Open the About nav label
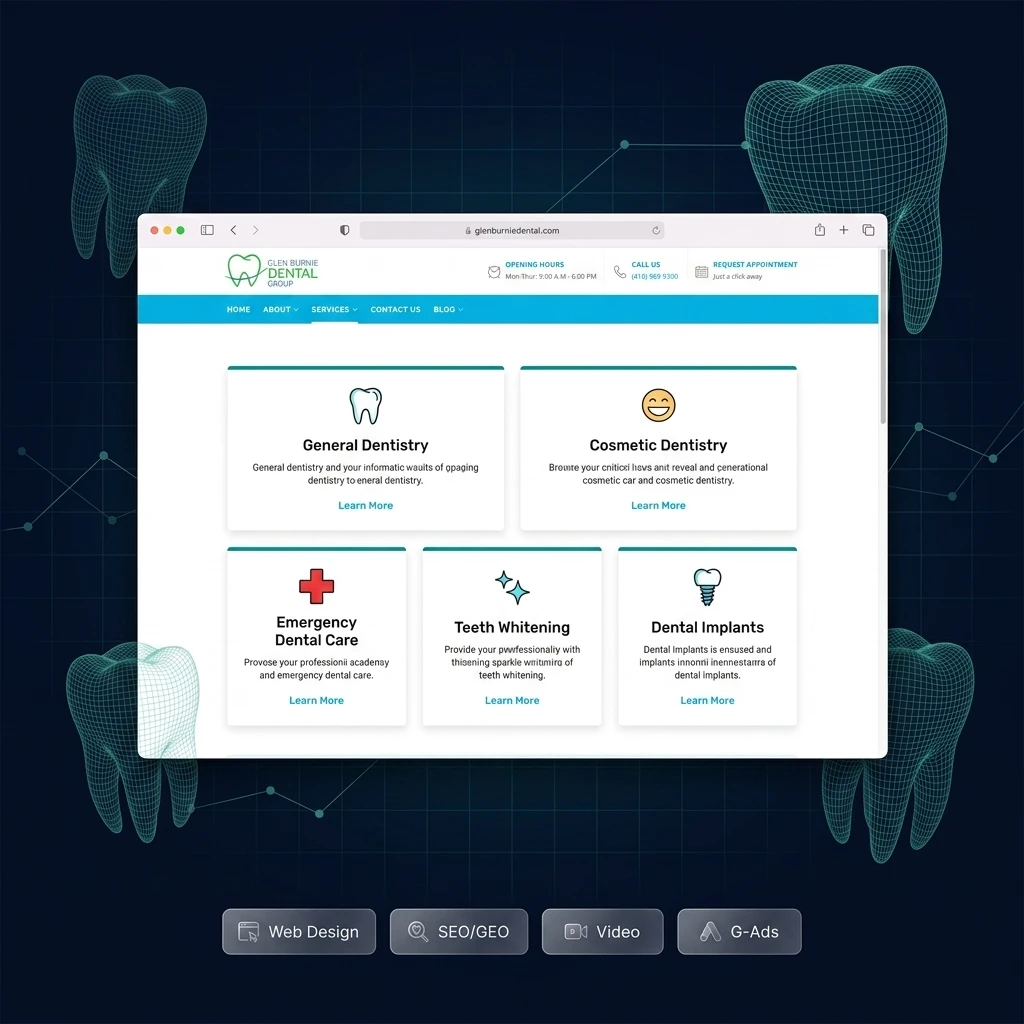 (277, 310)
